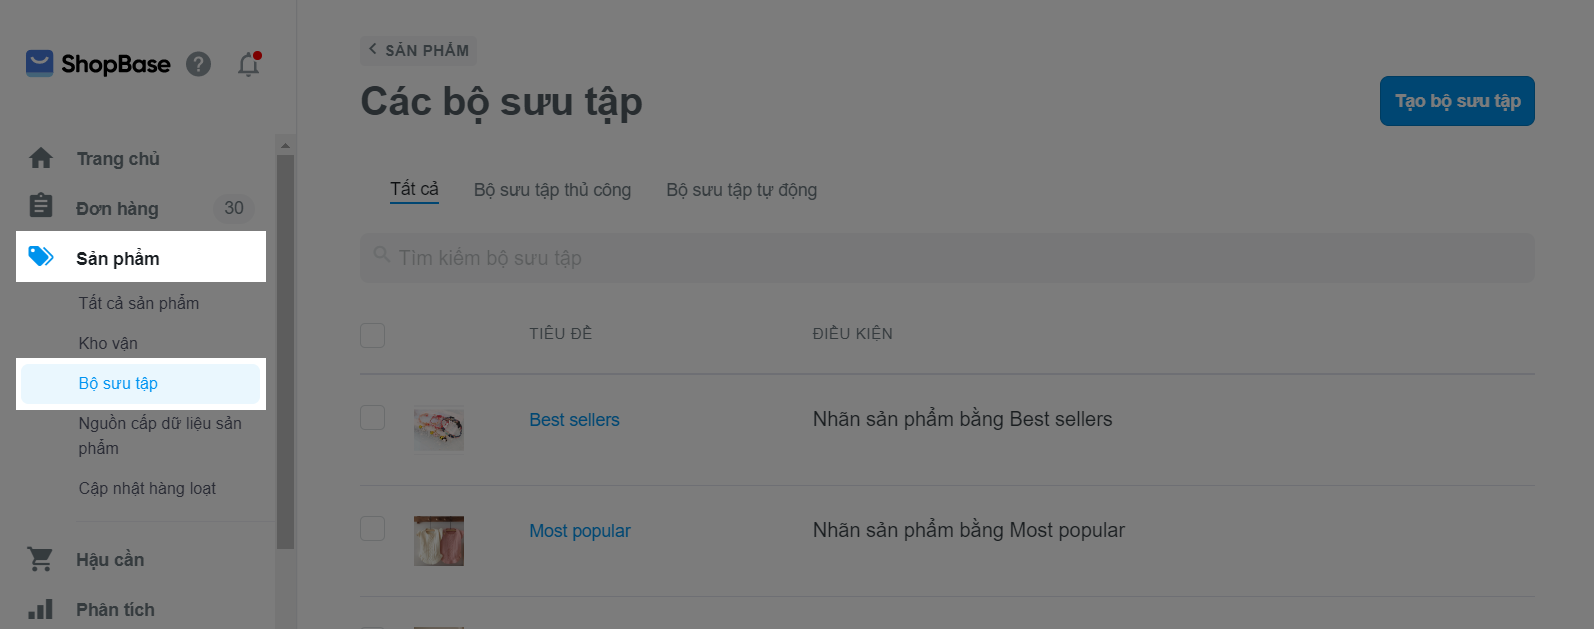Switch to Bộ sưu tập thủ công tab
Image resolution: width=1594 pixels, height=629 pixels.
tap(552, 190)
